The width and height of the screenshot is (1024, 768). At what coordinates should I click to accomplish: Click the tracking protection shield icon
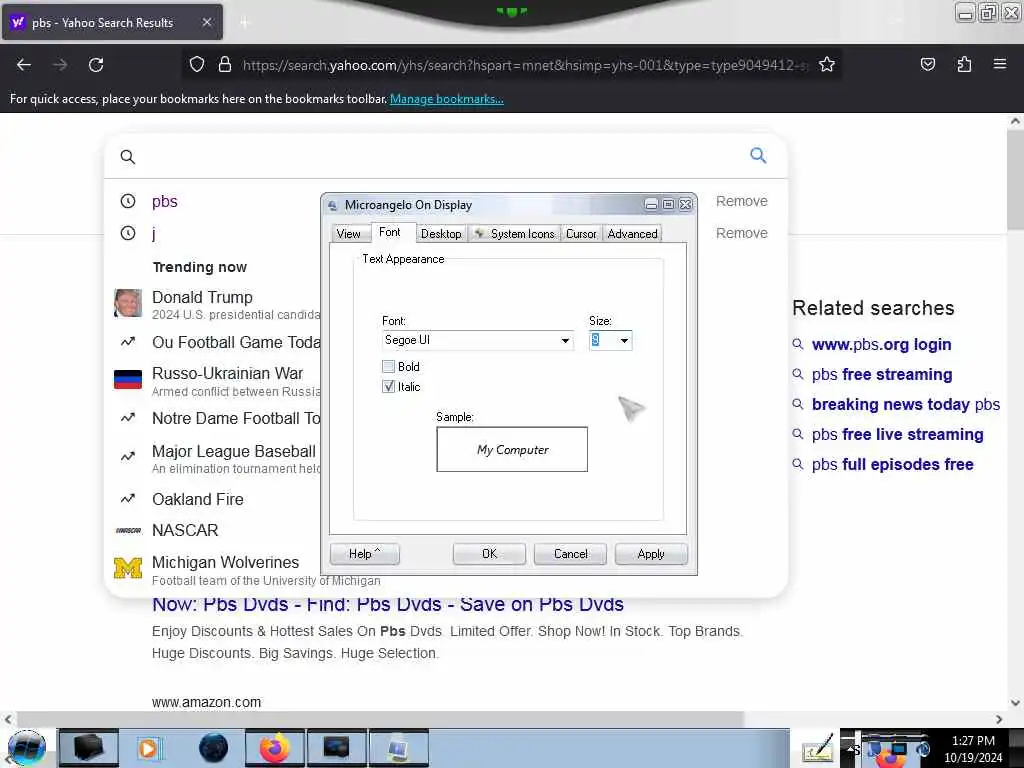click(x=197, y=65)
